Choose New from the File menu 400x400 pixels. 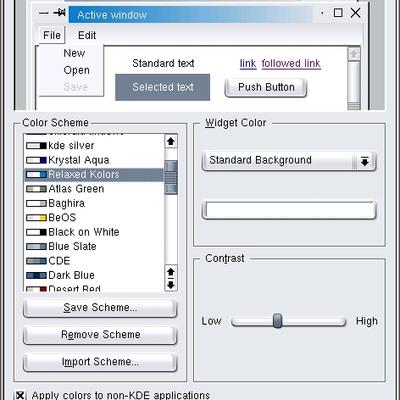74,53
